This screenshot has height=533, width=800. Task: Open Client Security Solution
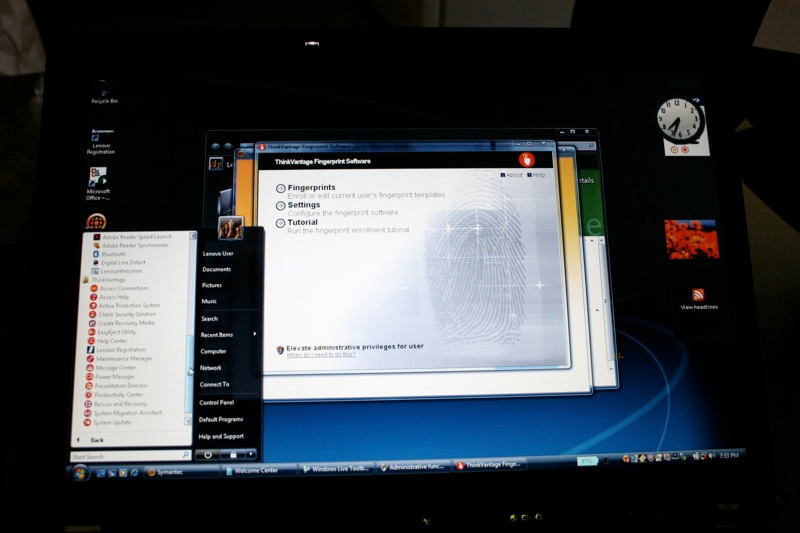click(x=122, y=314)
